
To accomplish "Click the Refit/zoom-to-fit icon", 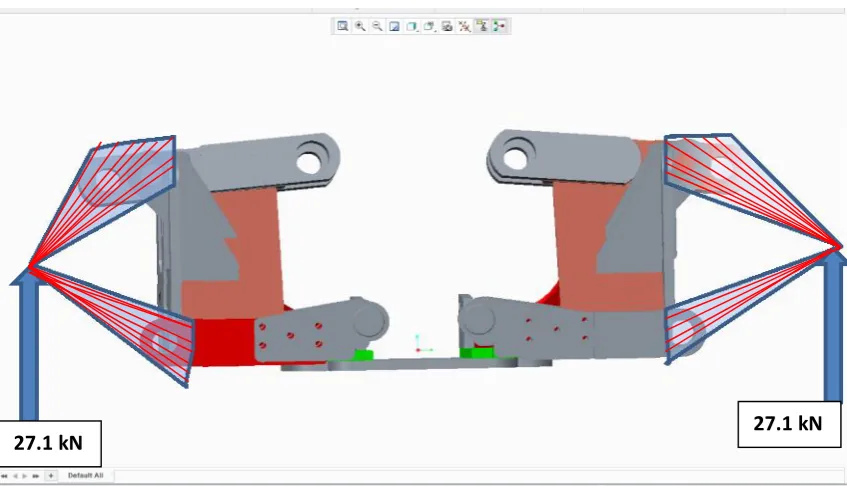I will pyautogui.click(x=342, y=26).
